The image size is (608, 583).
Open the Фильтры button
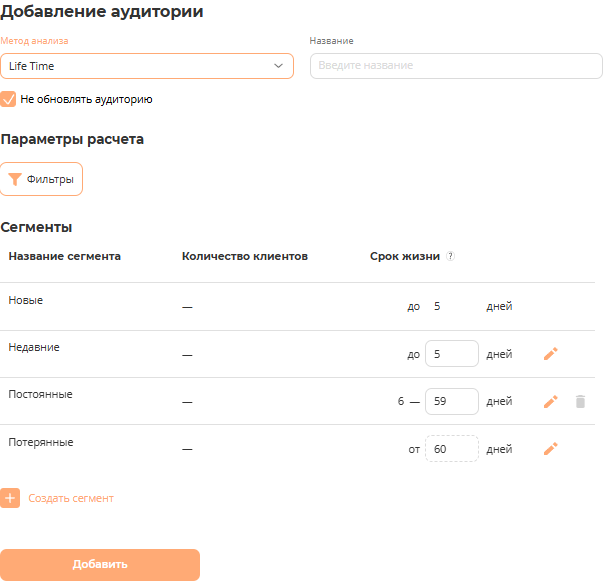[x=42, y=180]
